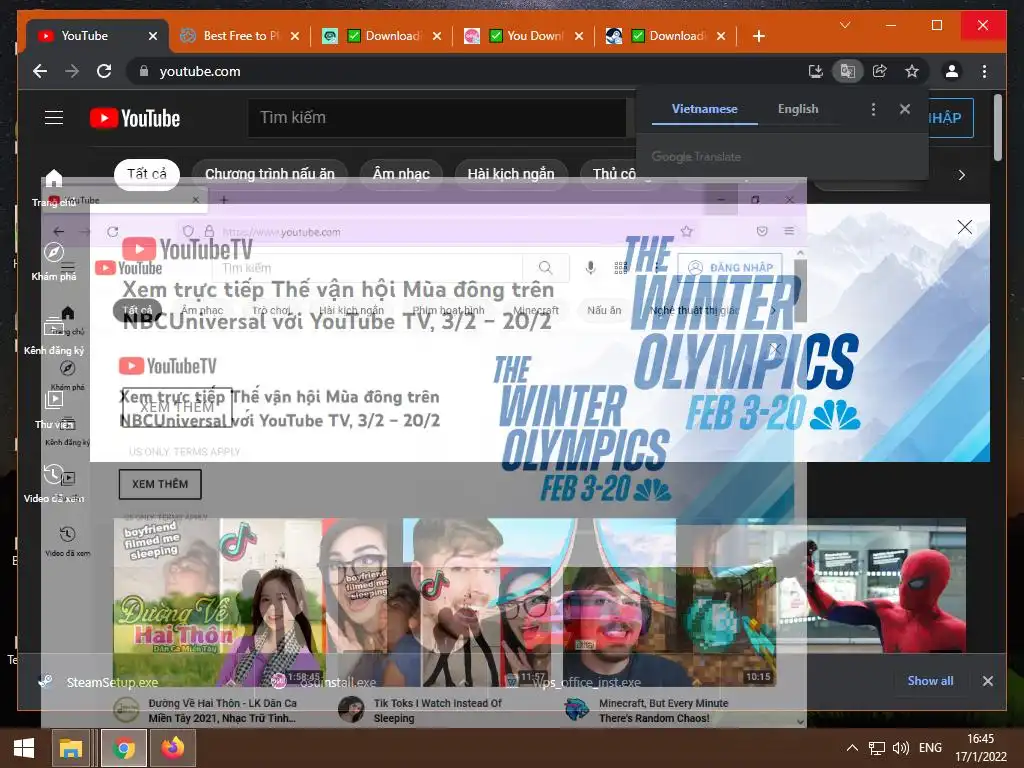1024x768 pixels.
Task: Open the YouTube hamburger guide menu in Chrome
Action: point(54,118)
